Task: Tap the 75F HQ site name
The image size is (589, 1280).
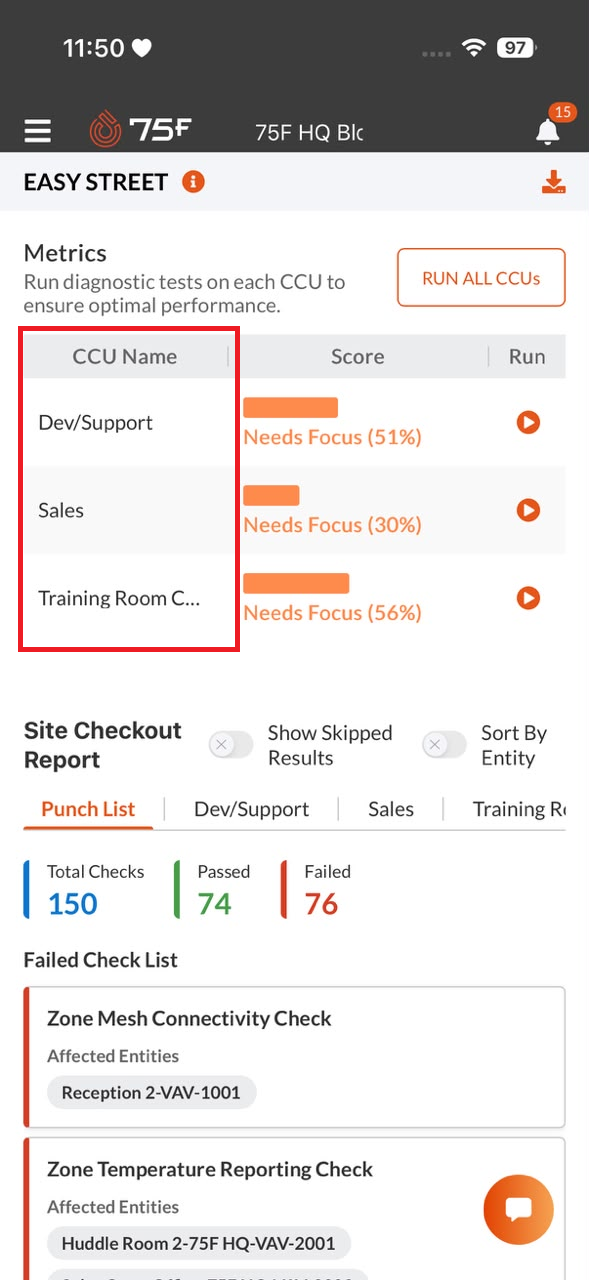Action: pyautogui.click(x=309, y=132)
